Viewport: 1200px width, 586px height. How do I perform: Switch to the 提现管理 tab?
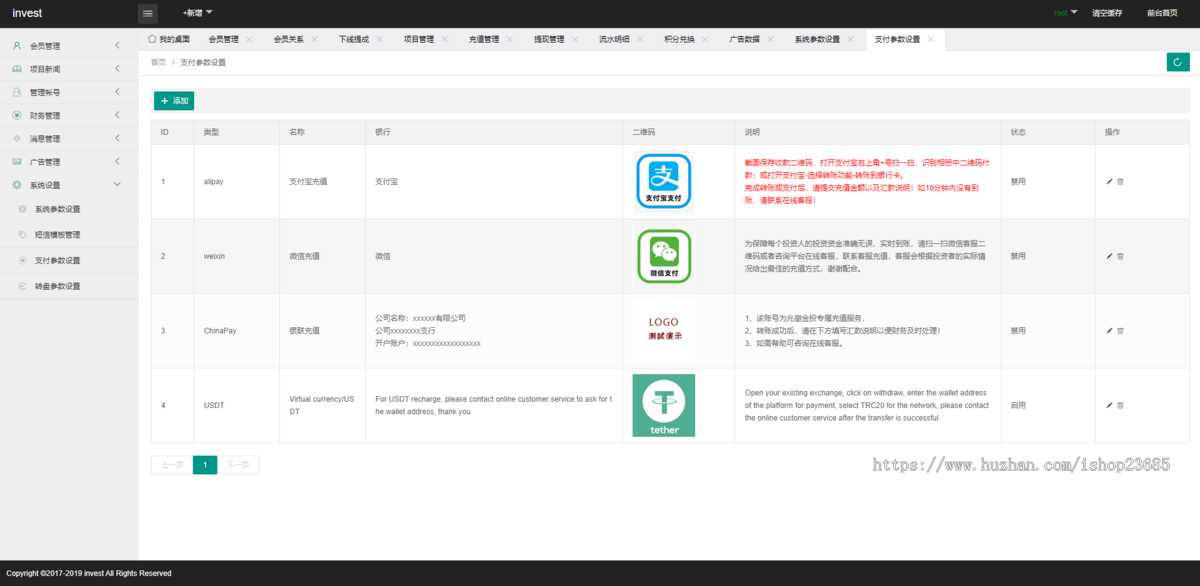click(x=548, y=39)
